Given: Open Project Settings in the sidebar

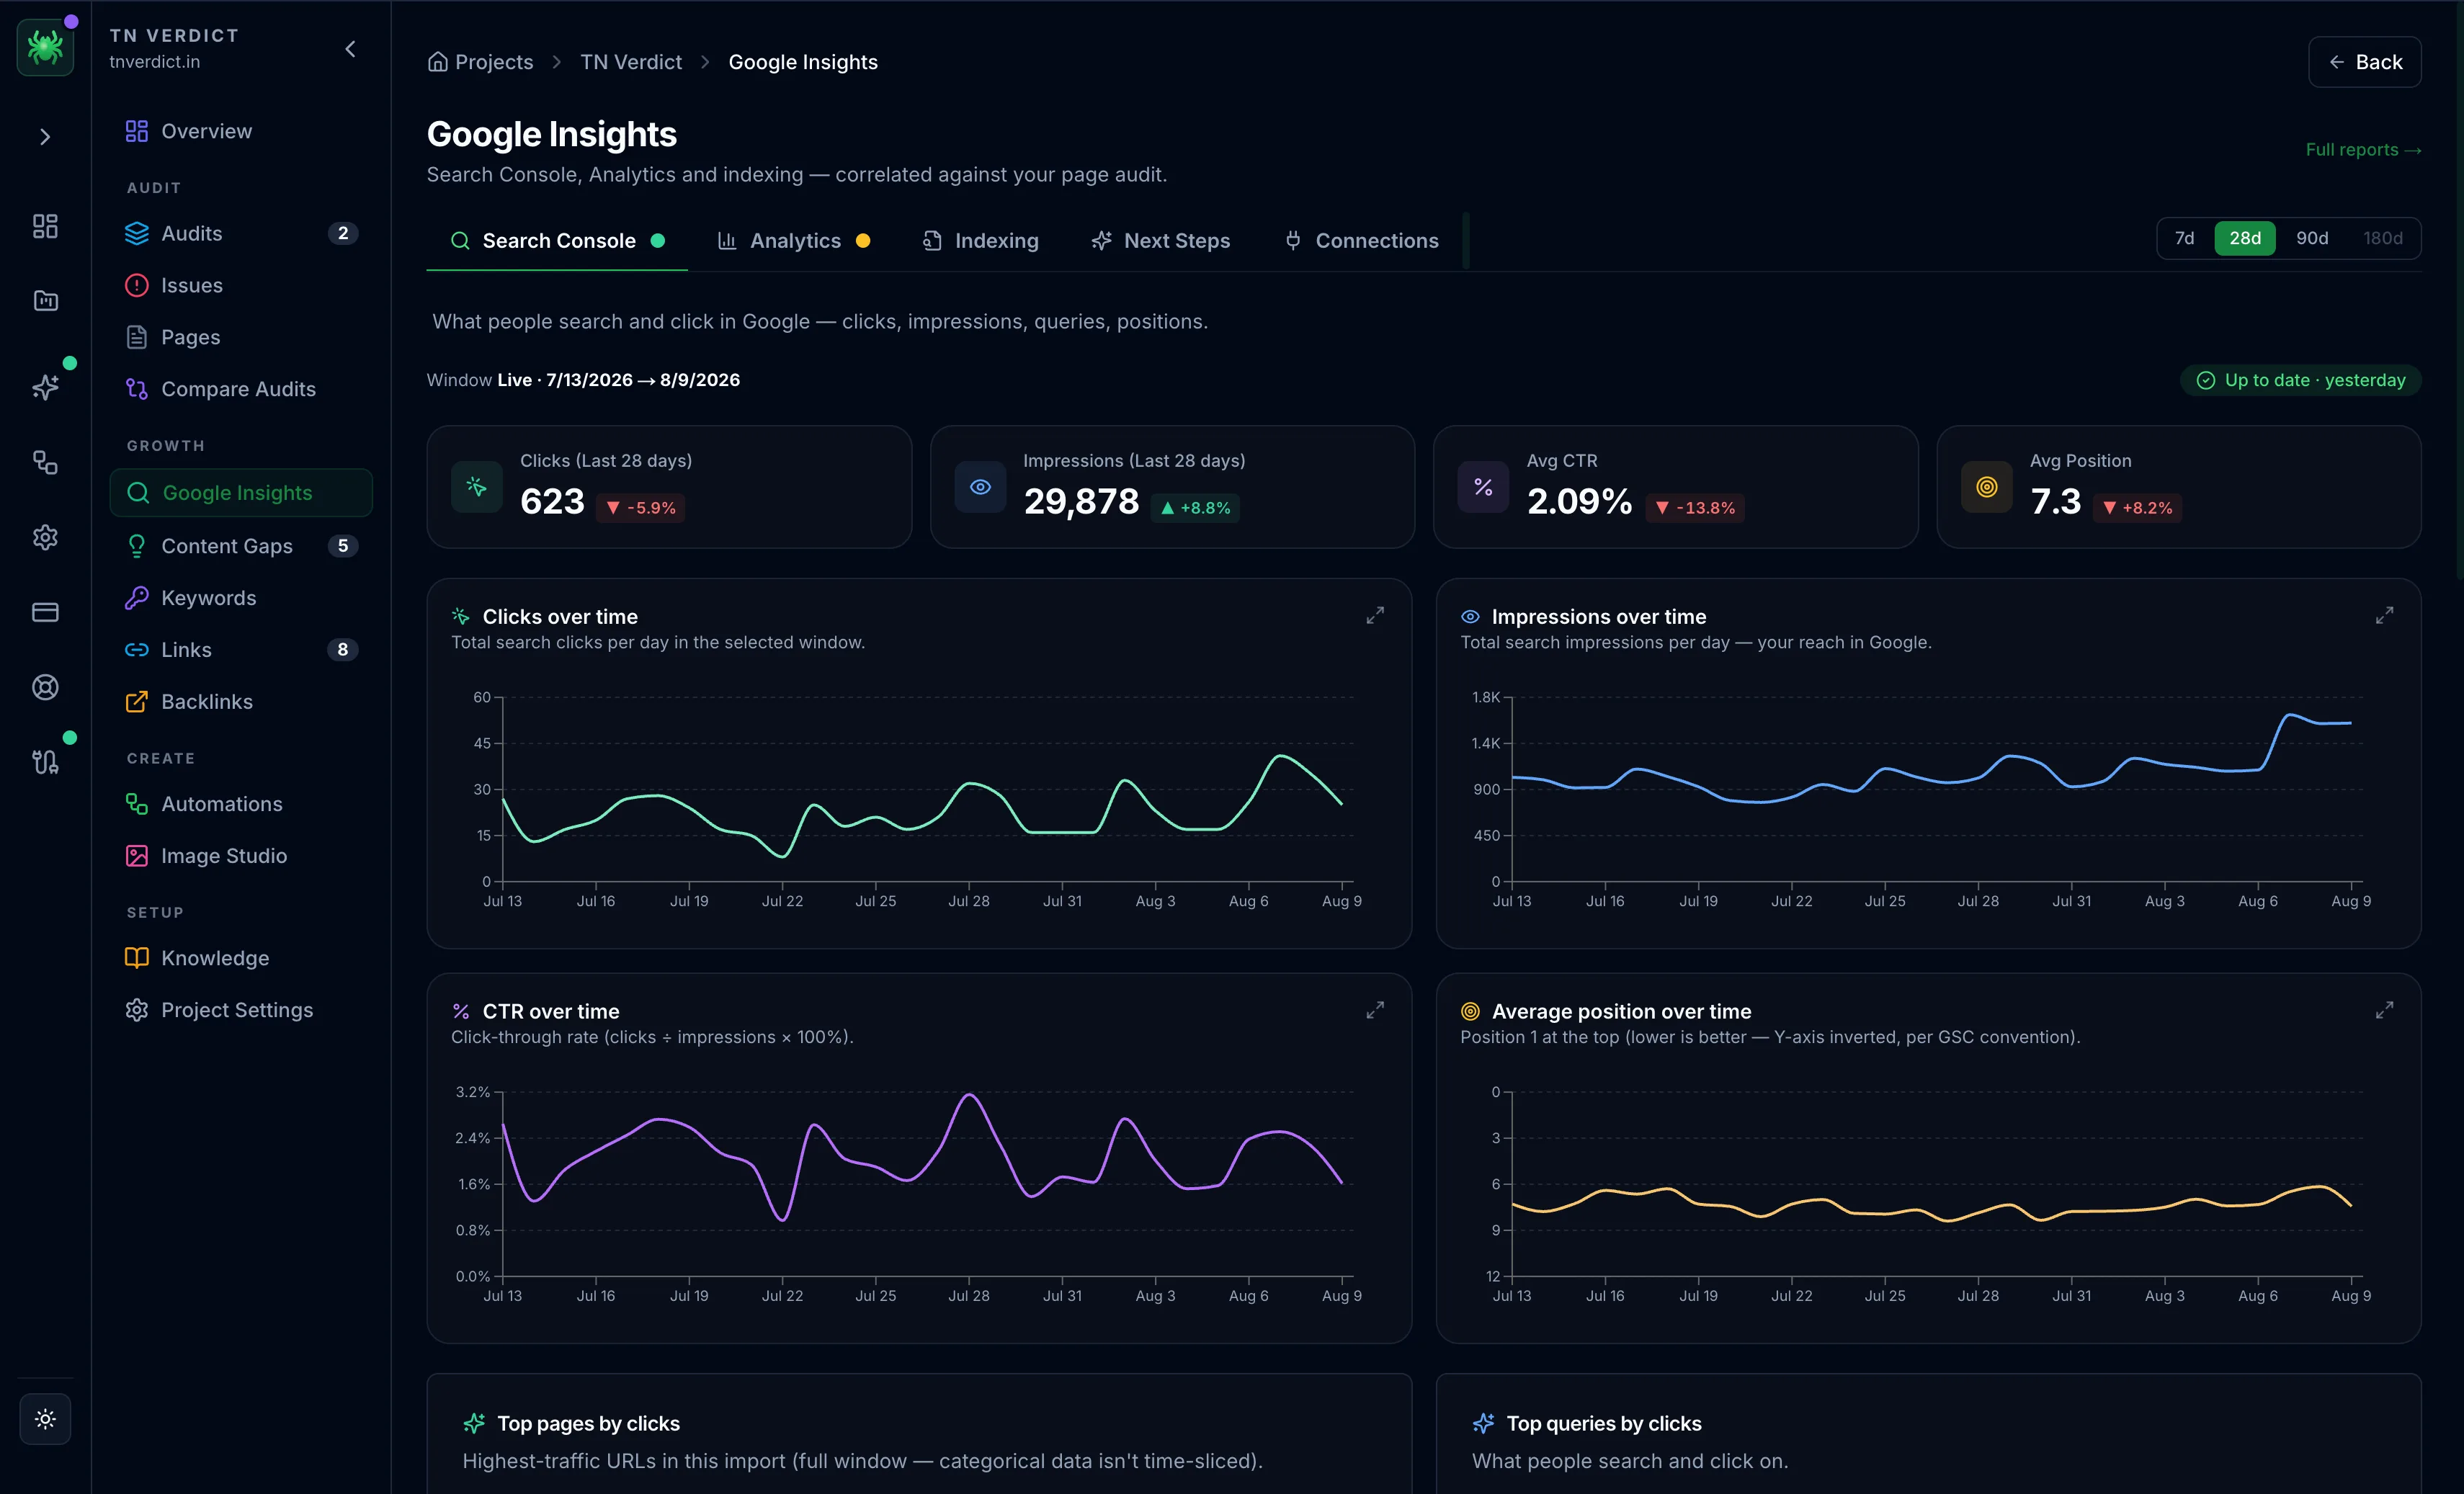Looking at the screenshot, I should coord(241,1010).
